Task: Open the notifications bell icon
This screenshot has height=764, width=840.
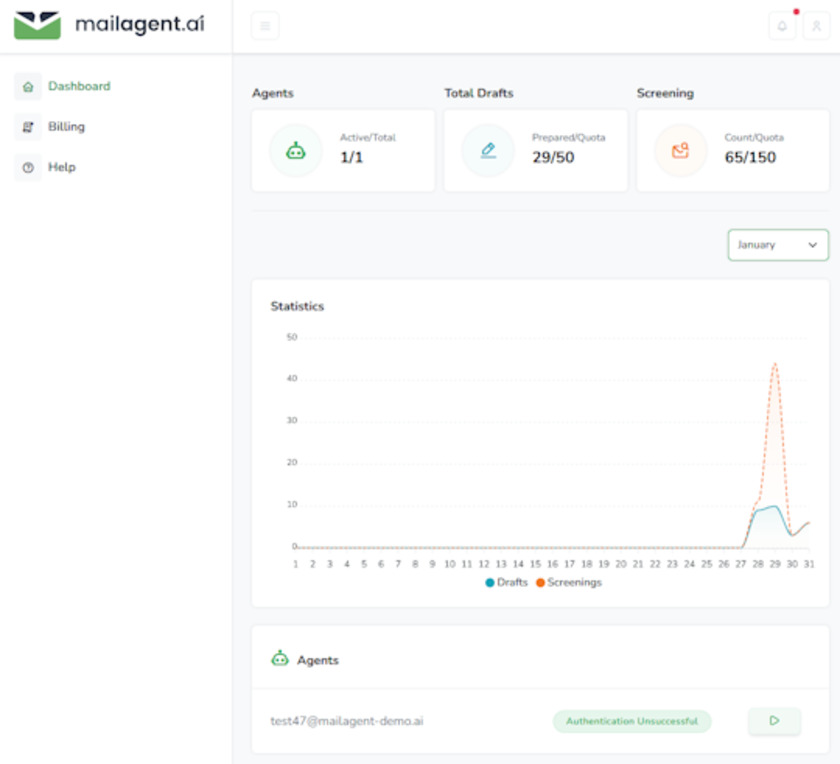Action: 782,27
